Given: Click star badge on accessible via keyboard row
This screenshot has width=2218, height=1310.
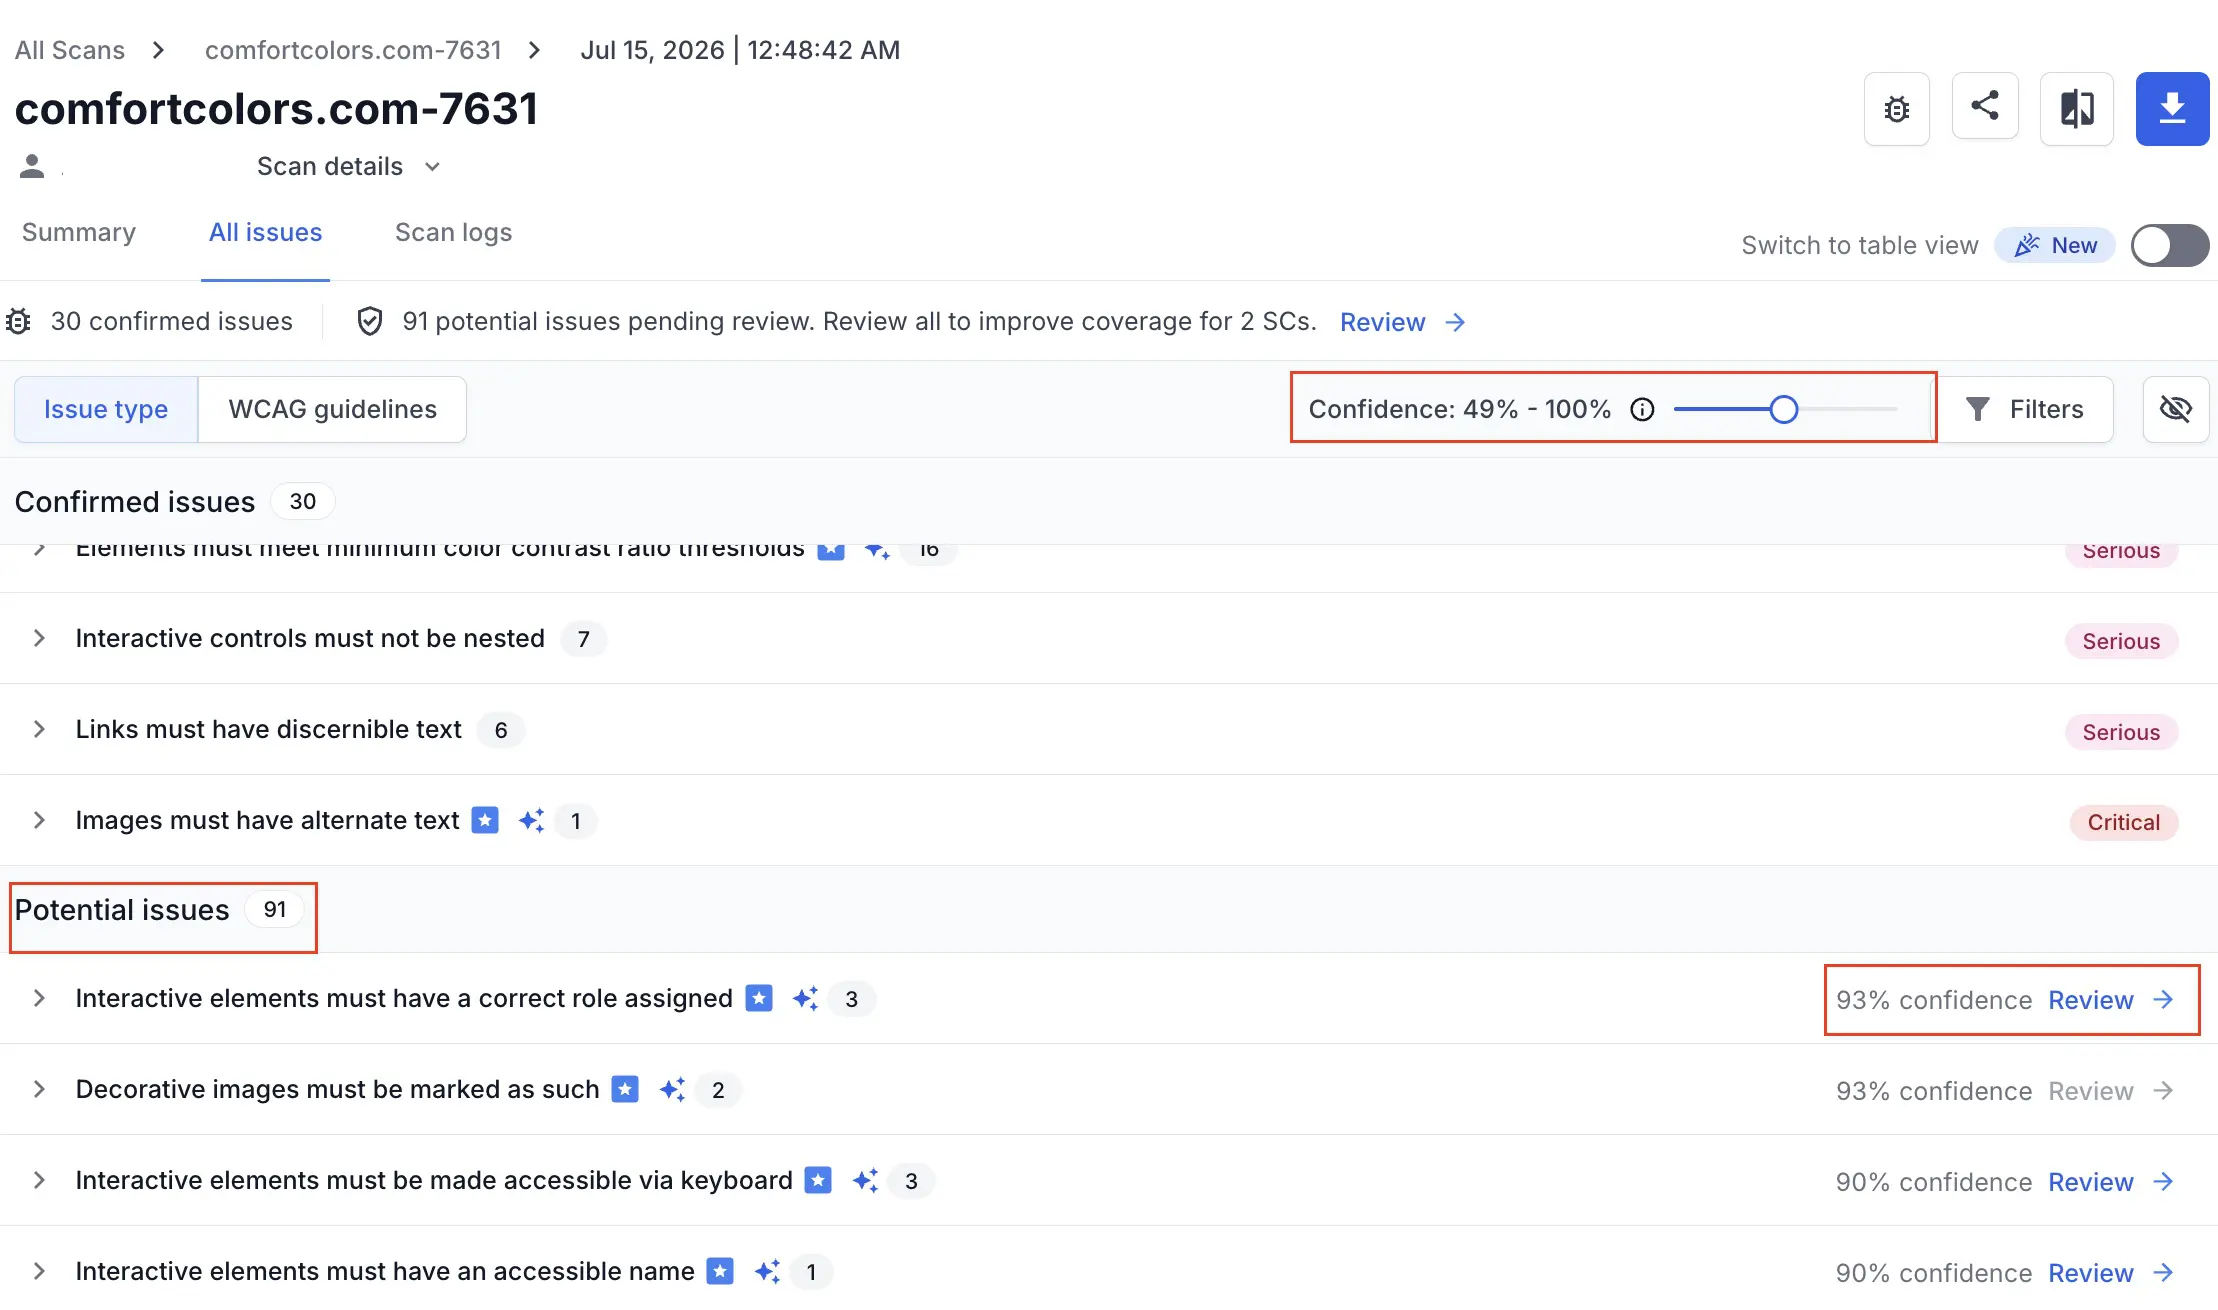Looking at the screenshot, I should (x=818, y=1180).
